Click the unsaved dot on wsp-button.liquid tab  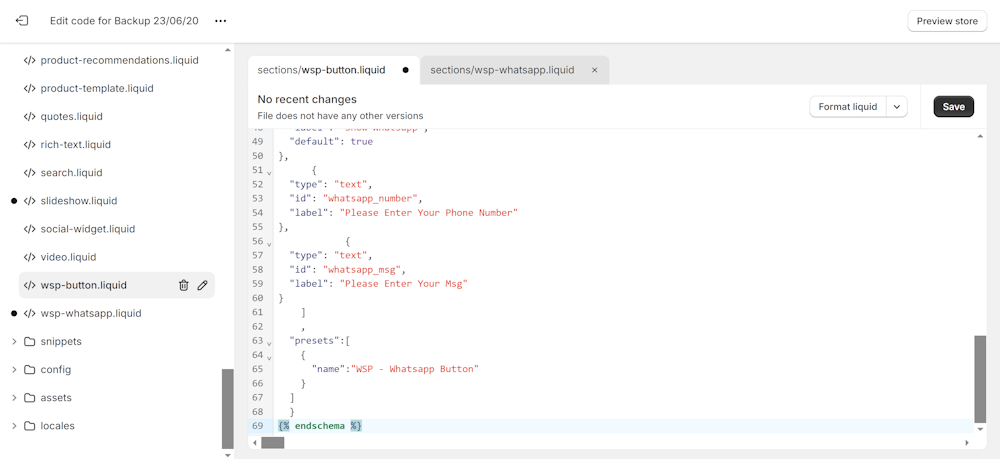pyautogui.click(x=405, y=70)
